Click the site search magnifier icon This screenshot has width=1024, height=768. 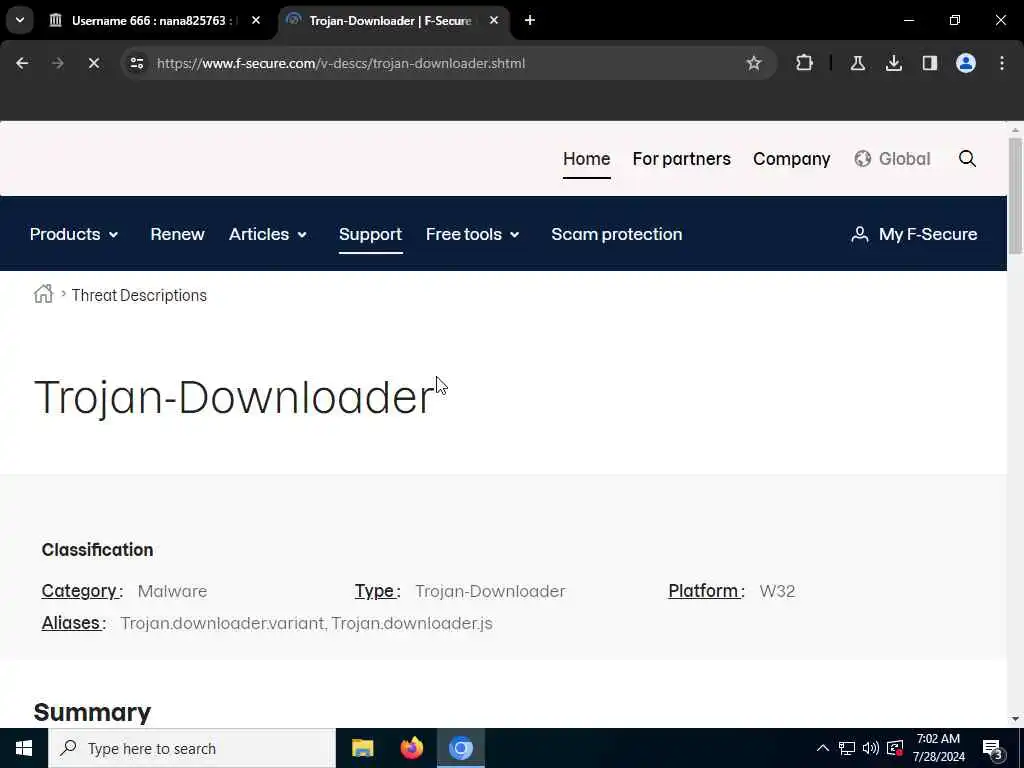(967, 159)
